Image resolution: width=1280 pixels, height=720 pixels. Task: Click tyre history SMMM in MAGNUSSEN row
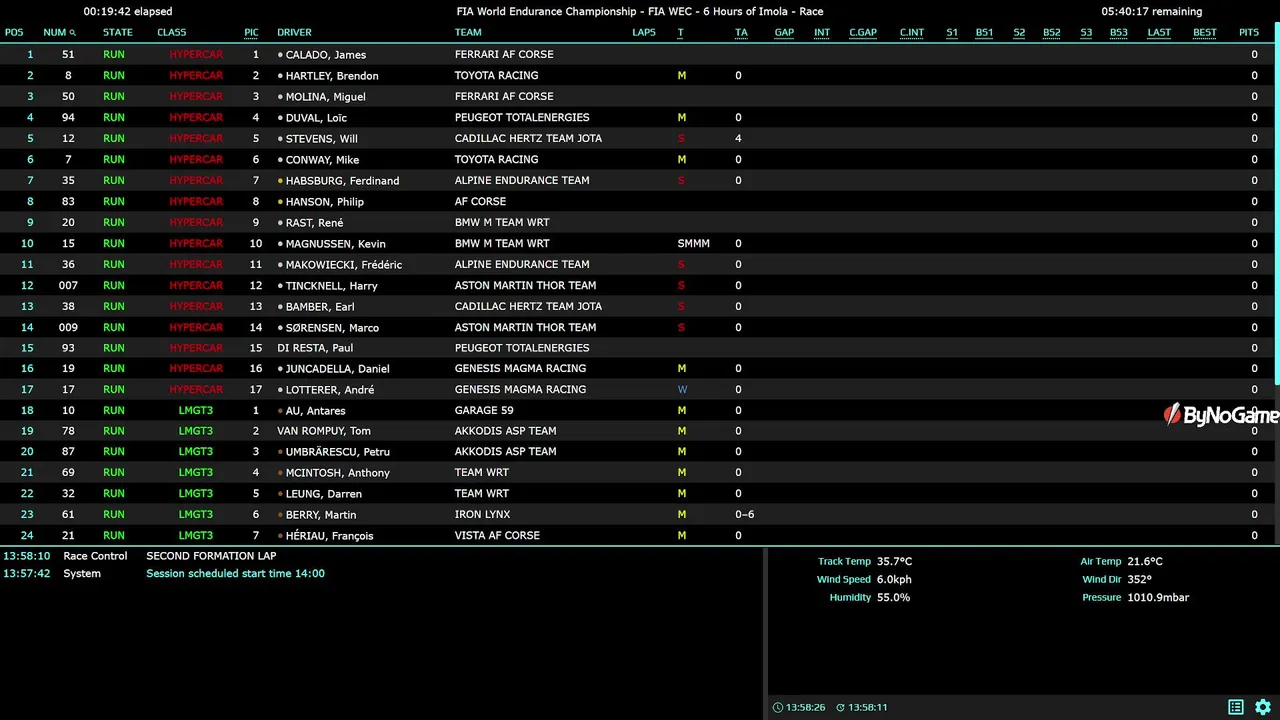pyautogui.click(x=693, y=244)
